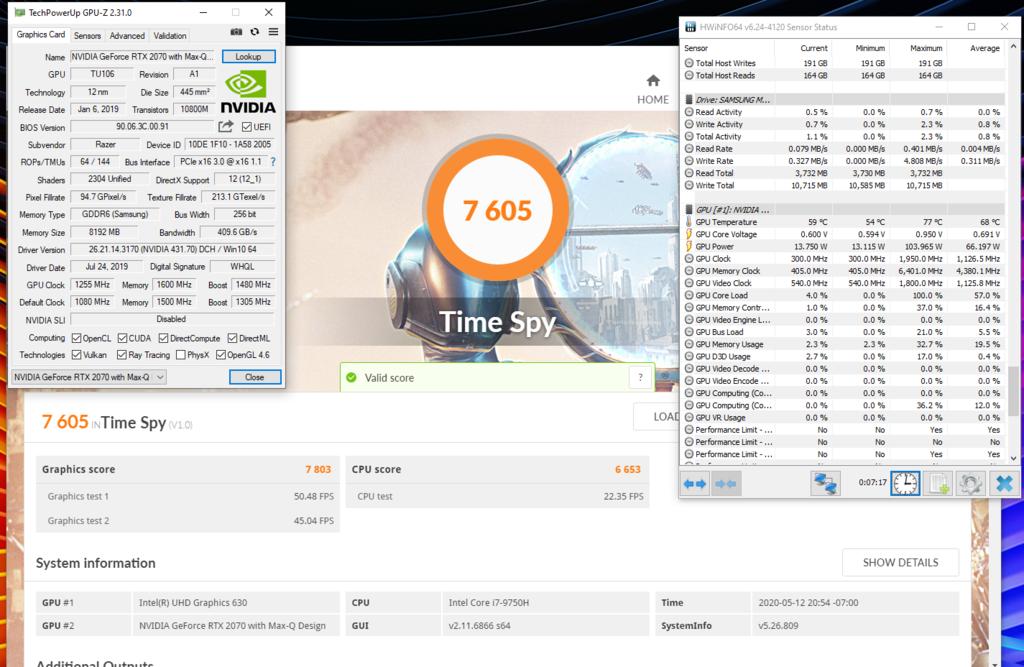This screenshot has height=667, width=1024.
Task: Toggle the UEFI checkbox
Action: tap(246, 127)
